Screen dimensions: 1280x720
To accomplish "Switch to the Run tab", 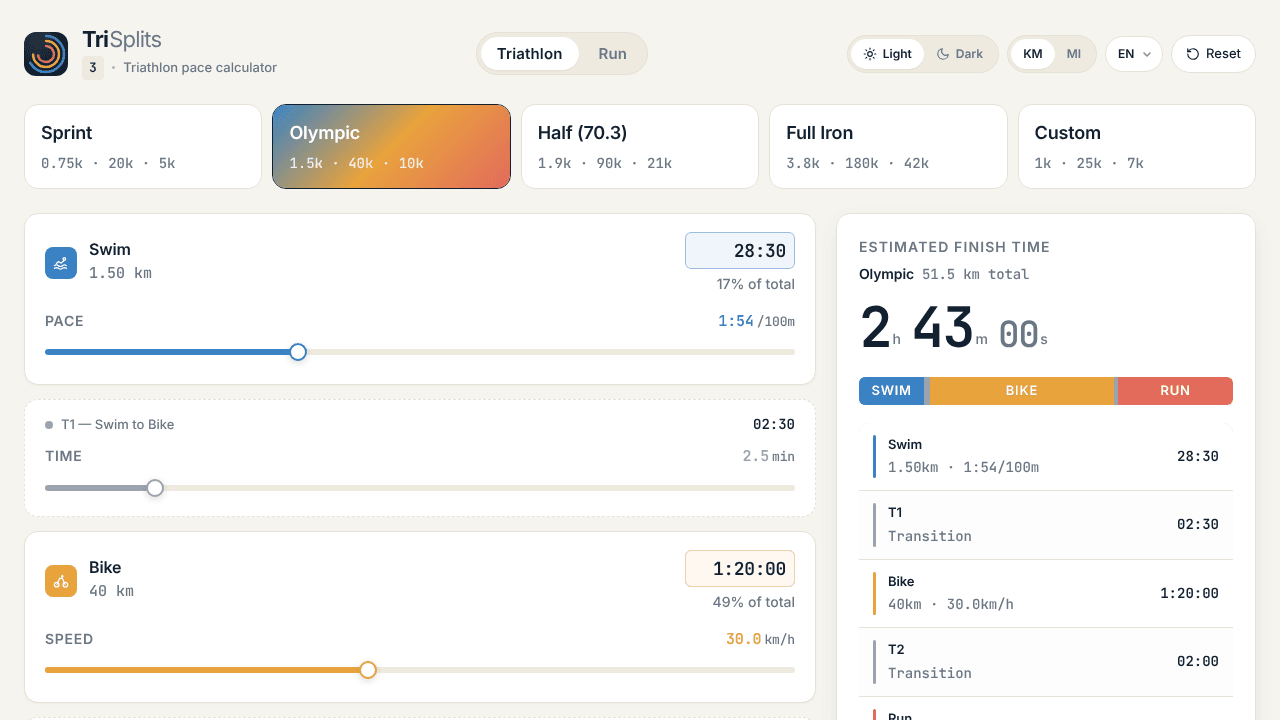I will (x=613, y=54).
